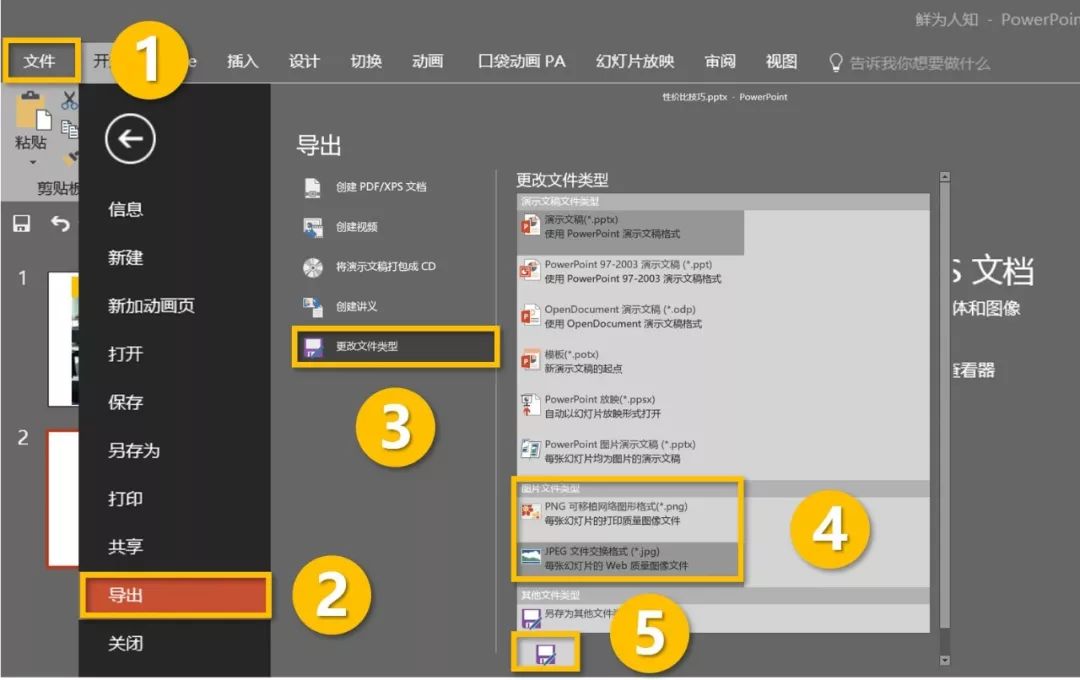Open the 文件 menu
1080x680 pixels.
point(41,60)
